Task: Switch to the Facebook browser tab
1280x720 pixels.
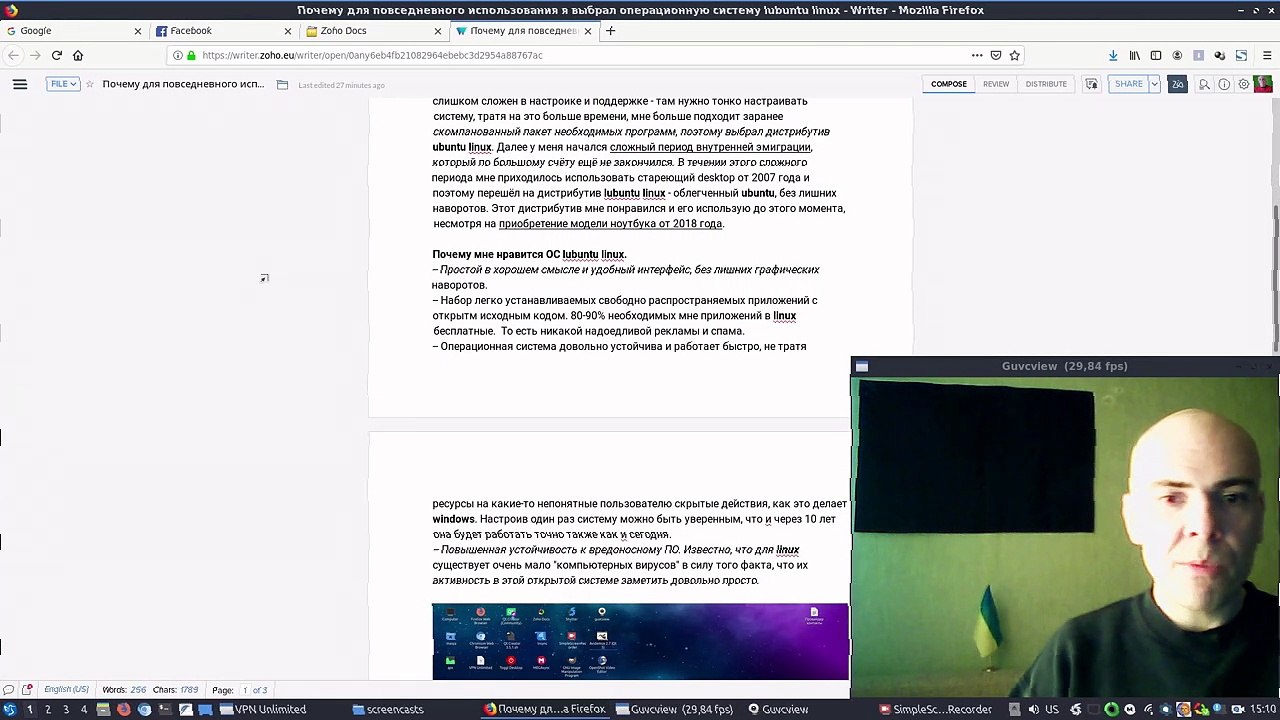Action: point(223,31)
